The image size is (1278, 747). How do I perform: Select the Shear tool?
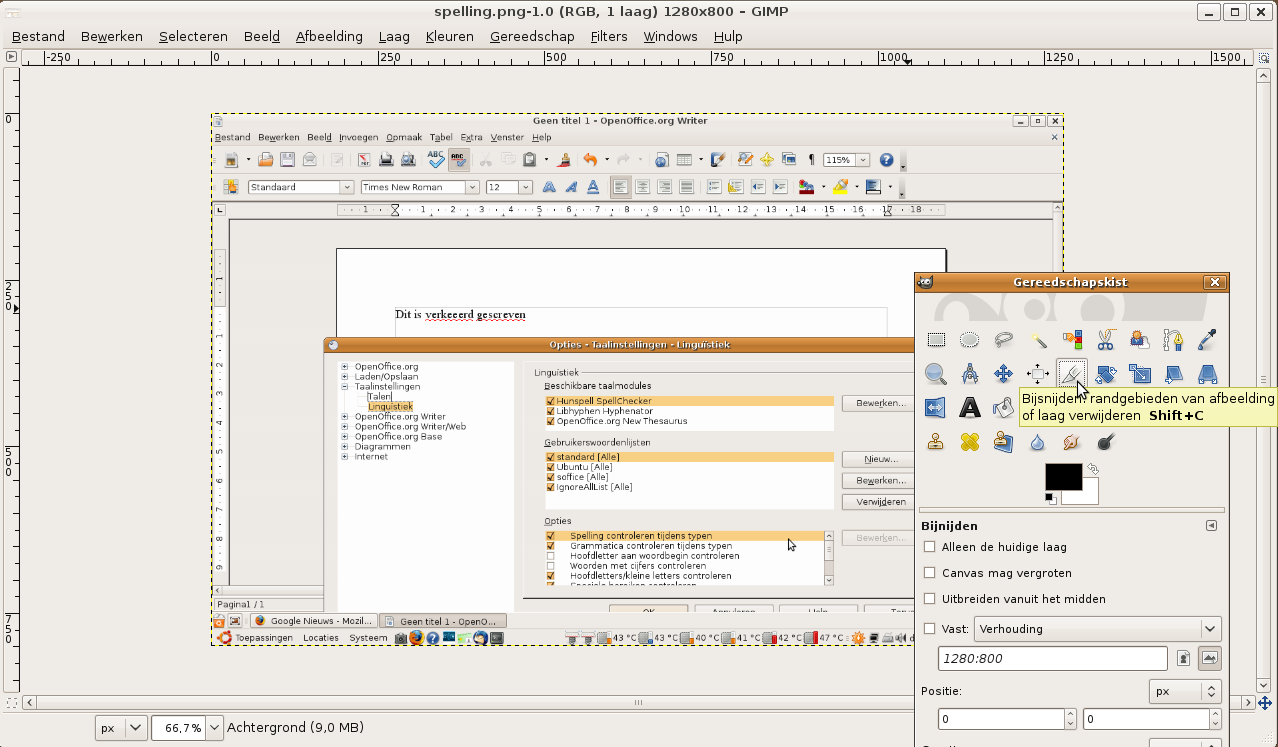[x=1174, y=374]
